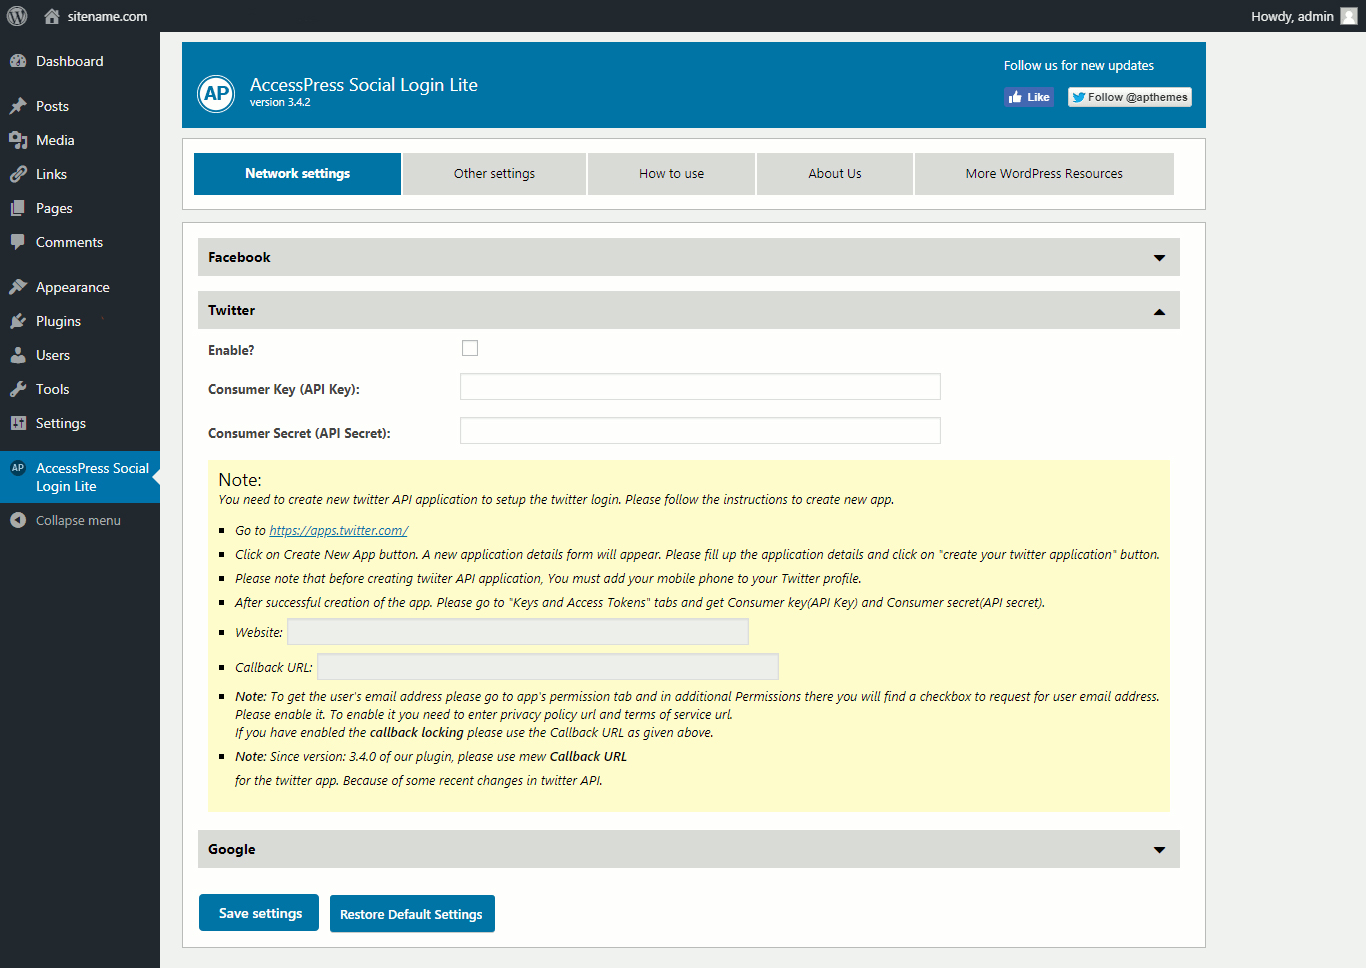Click the Dashboard gauge icon
Viewport: 1366px width, 968px height.
[18, 61]
